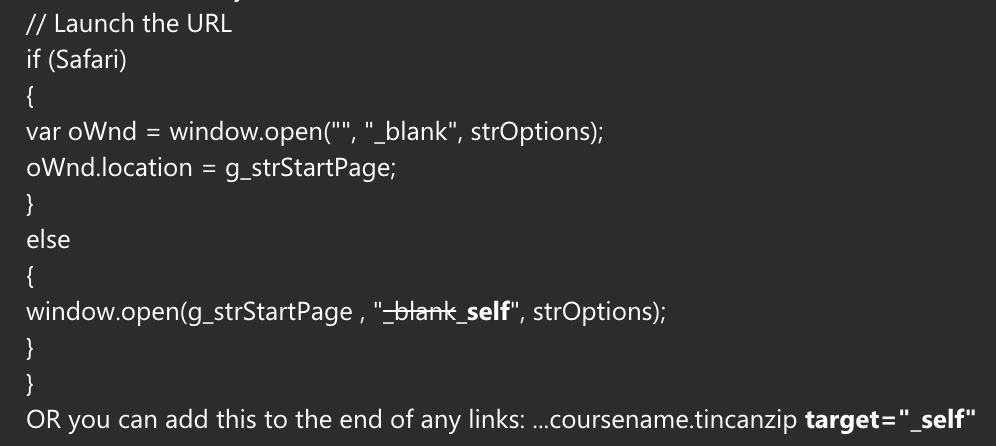The height and width of the screenshot is (446, 996).
Task: Click "g_strStartPage;" in the location assignment
Action: (x=311, y=169)
